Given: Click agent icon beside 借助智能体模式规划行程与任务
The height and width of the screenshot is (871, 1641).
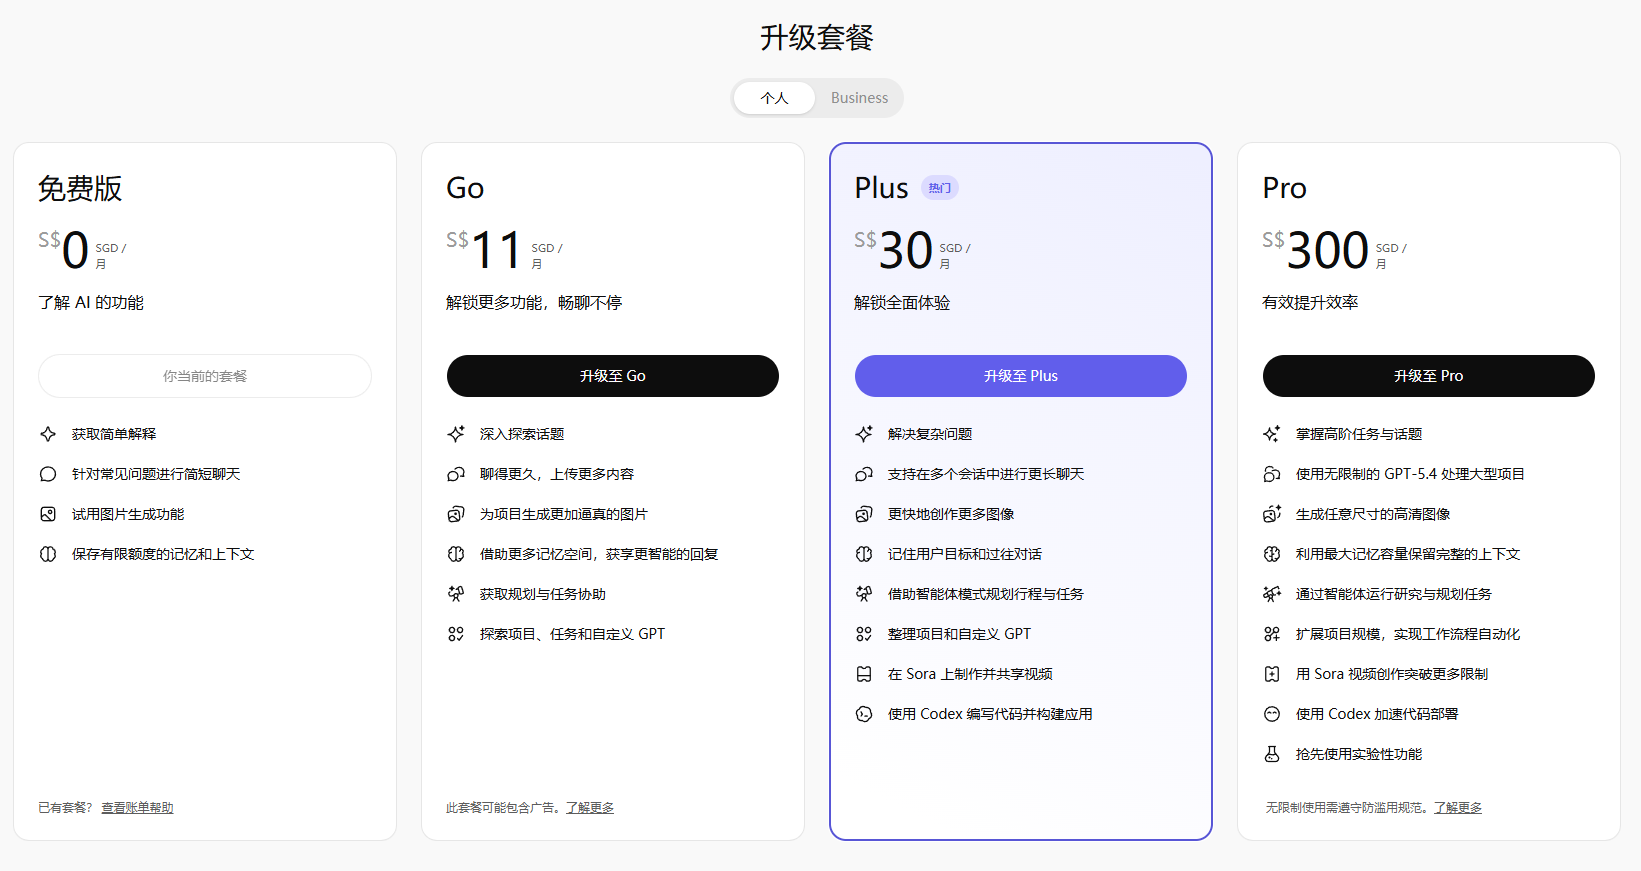Looking at the screenshot, I should tap(864, 594).
